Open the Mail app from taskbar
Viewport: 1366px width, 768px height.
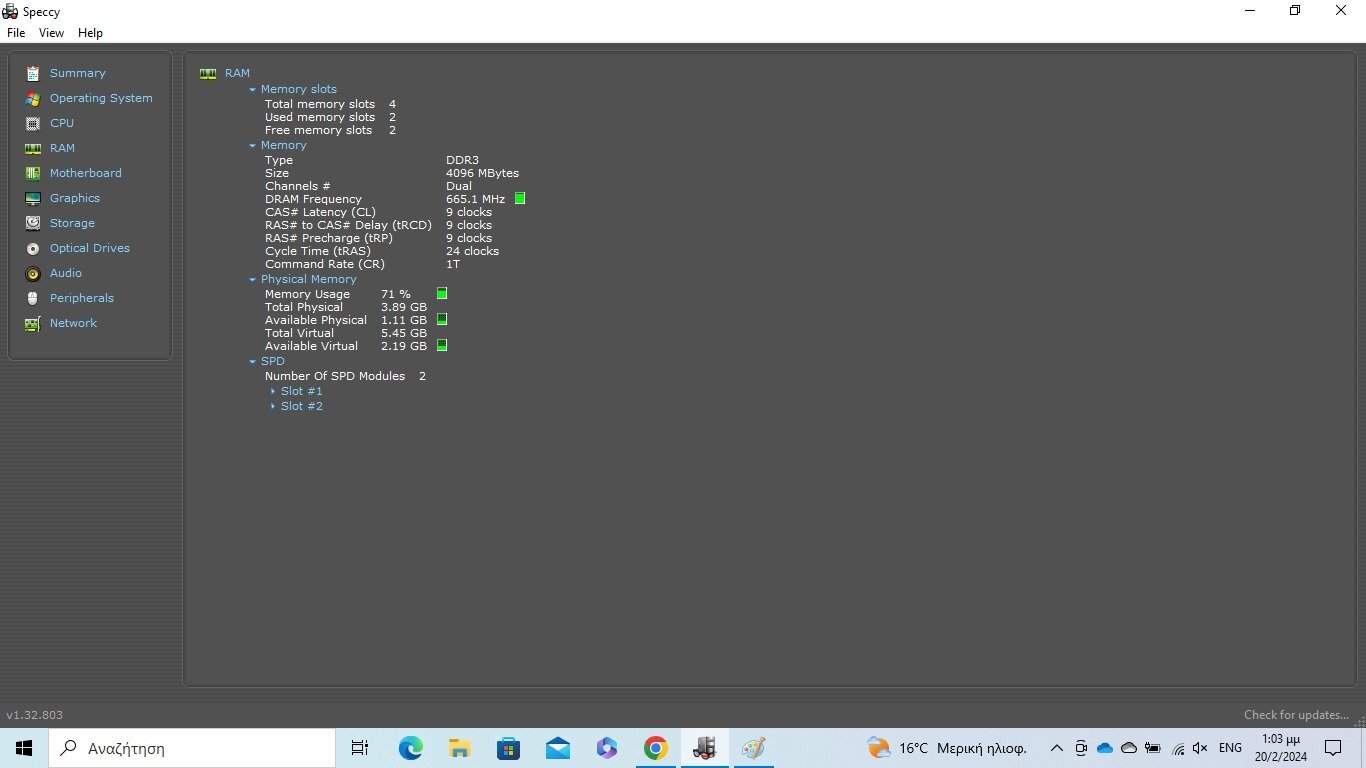[557, 748]
